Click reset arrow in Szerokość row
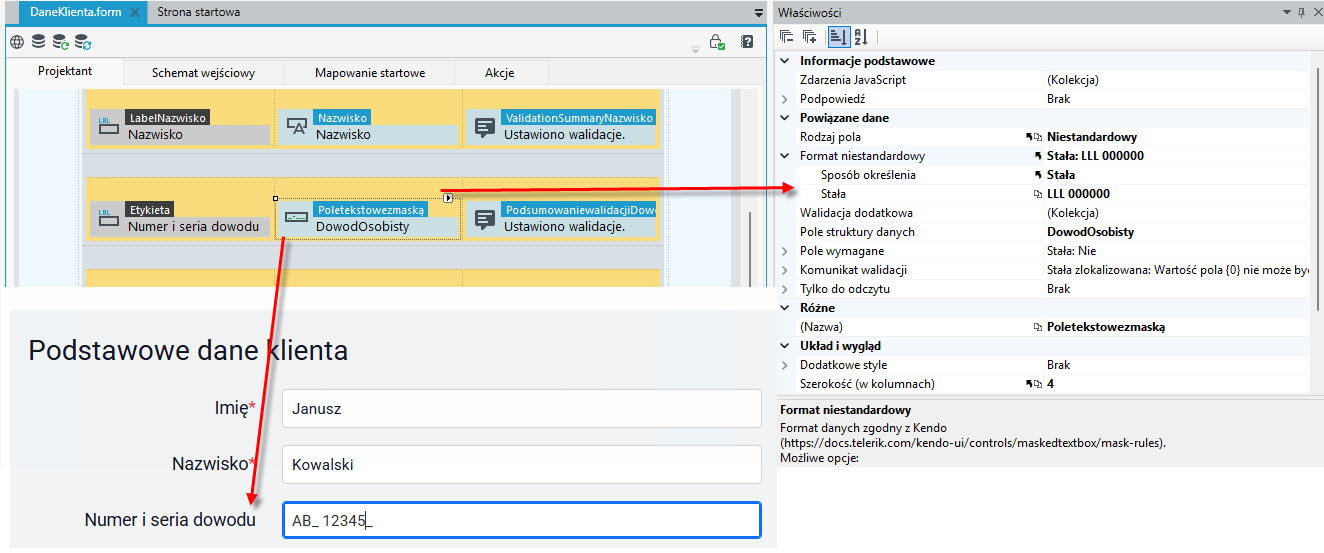Image resolution: width=1324 pixels, height=553 pixels. pos(1029,384)
